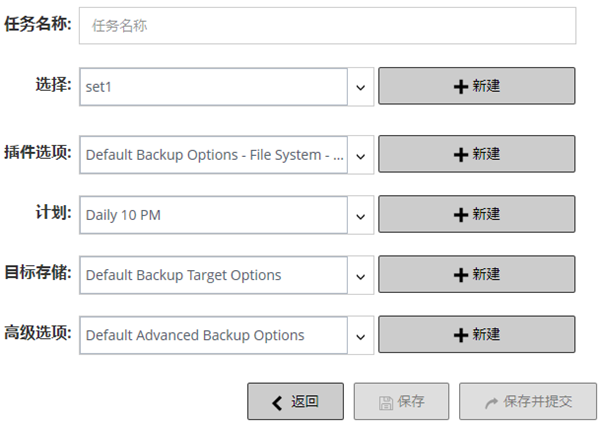Screen dimensions: 604x426
Task: Click the set1 selection combo box
Action: (x=213, y=86)
